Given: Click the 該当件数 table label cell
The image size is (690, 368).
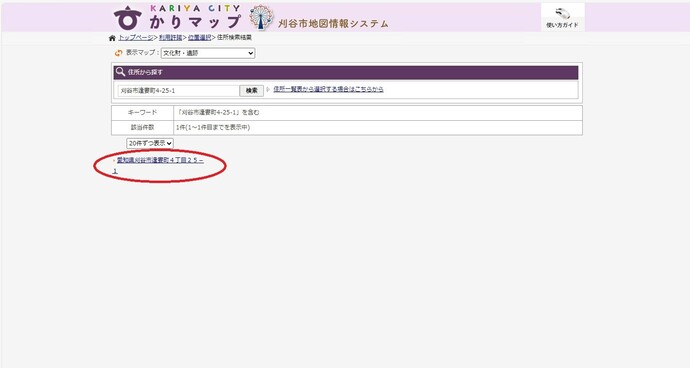Looking at the screenshot, I should point(143,127).
